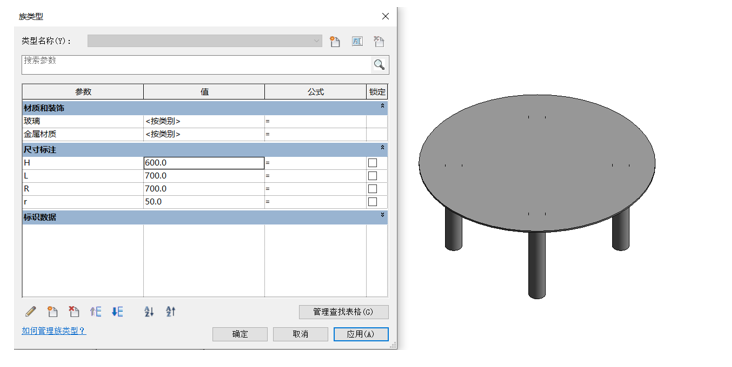Click the magnifier search icon
The image size is (732, 367).
point(379,64)
